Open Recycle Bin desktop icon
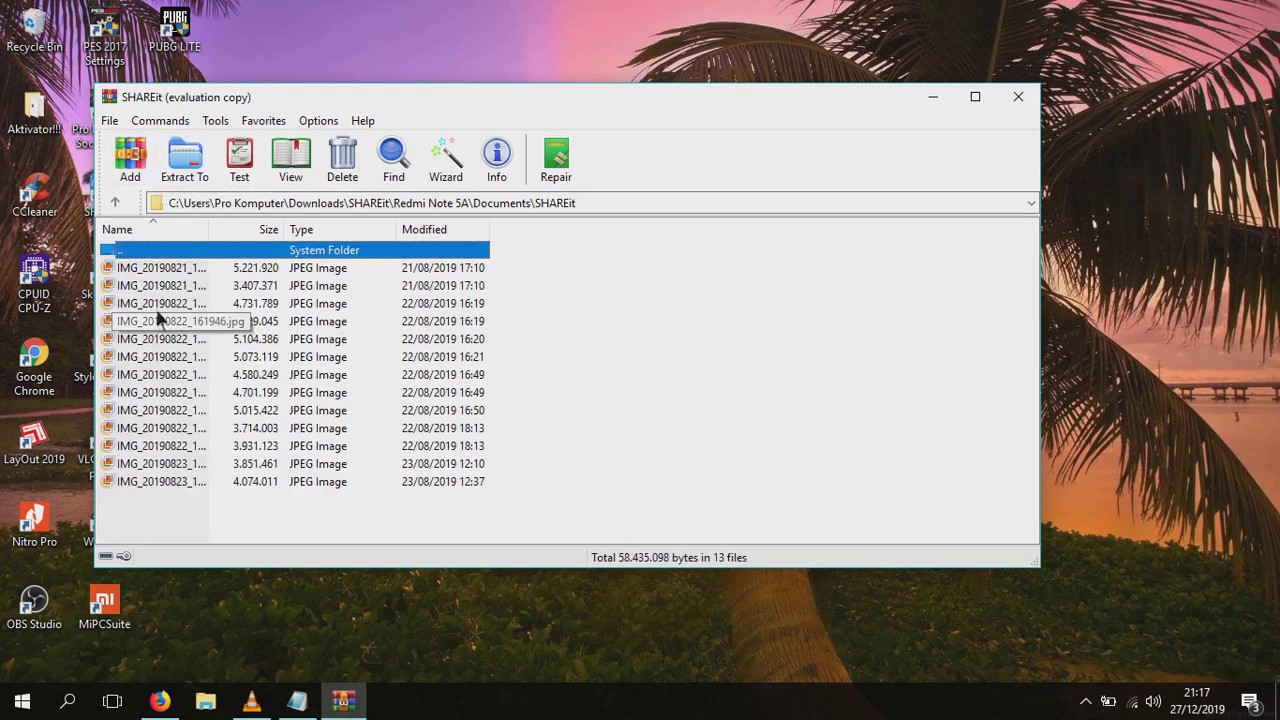Screen dimensions: 1280x720 [x=34, y=30]
